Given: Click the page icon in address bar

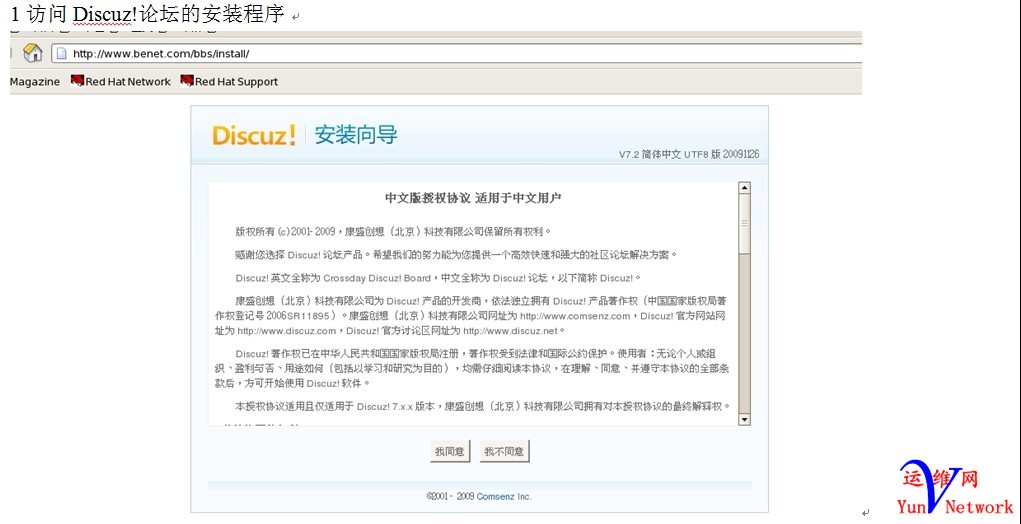Looking at the screenshot, I should [x=62, y=53].
